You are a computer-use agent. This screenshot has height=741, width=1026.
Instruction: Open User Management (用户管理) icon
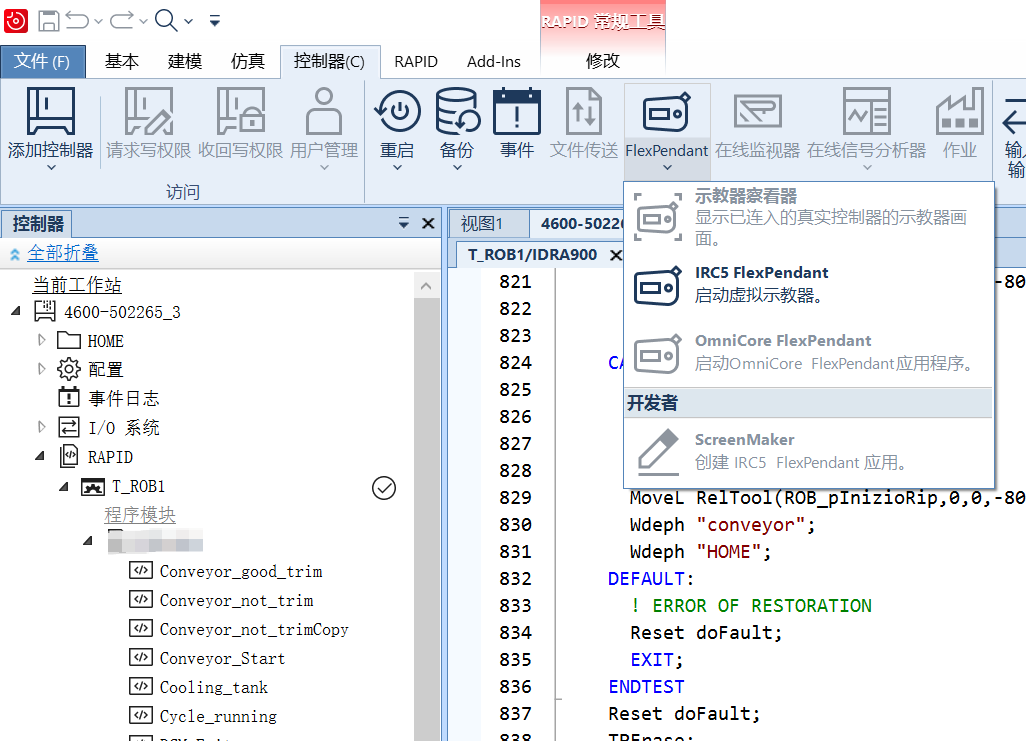coord(324,111)
